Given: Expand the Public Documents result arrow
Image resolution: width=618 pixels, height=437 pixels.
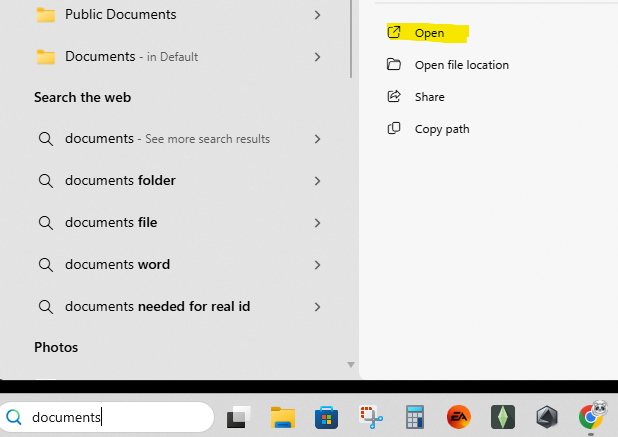Looking at the screenshot, I should pos(317,15).
